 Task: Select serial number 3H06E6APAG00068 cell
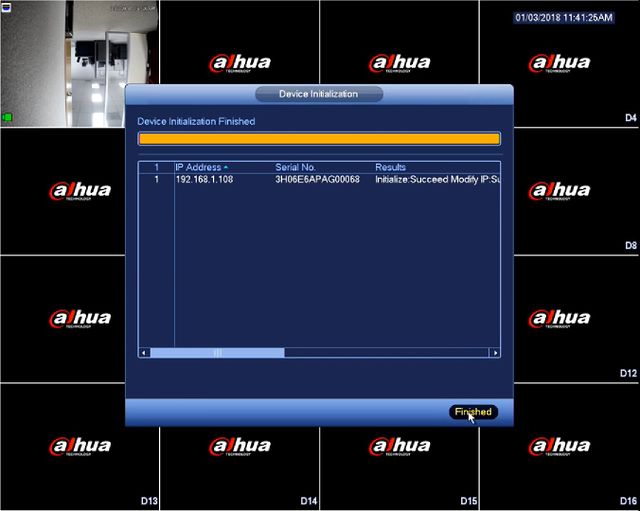point(317,180)
